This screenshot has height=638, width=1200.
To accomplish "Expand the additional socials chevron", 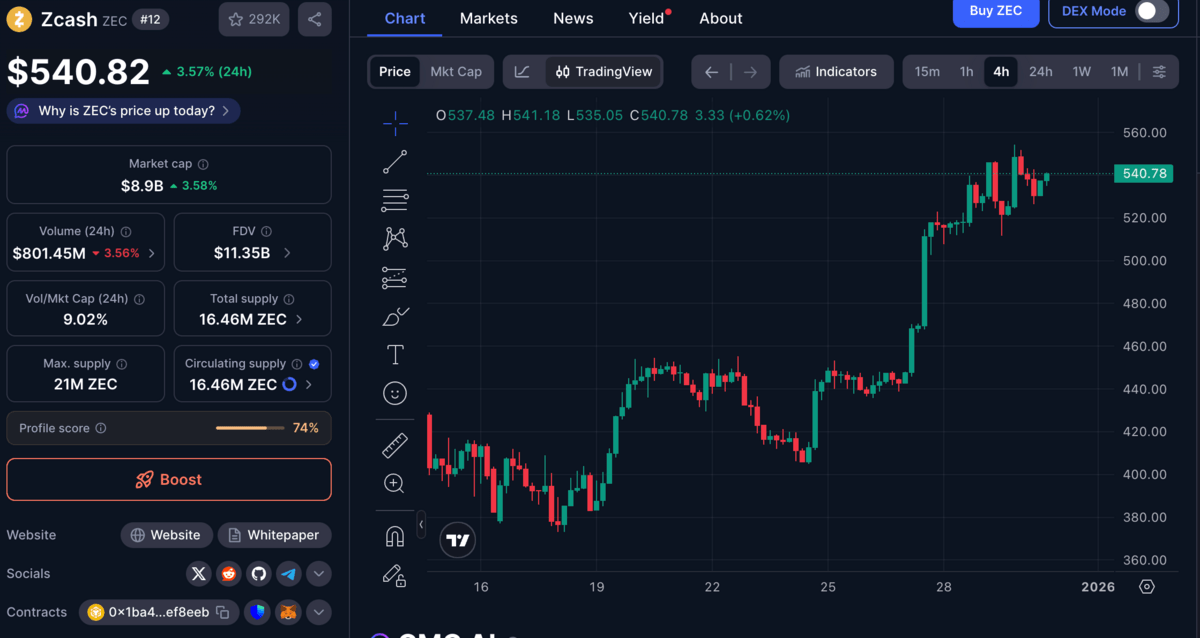I will (318, 574).
